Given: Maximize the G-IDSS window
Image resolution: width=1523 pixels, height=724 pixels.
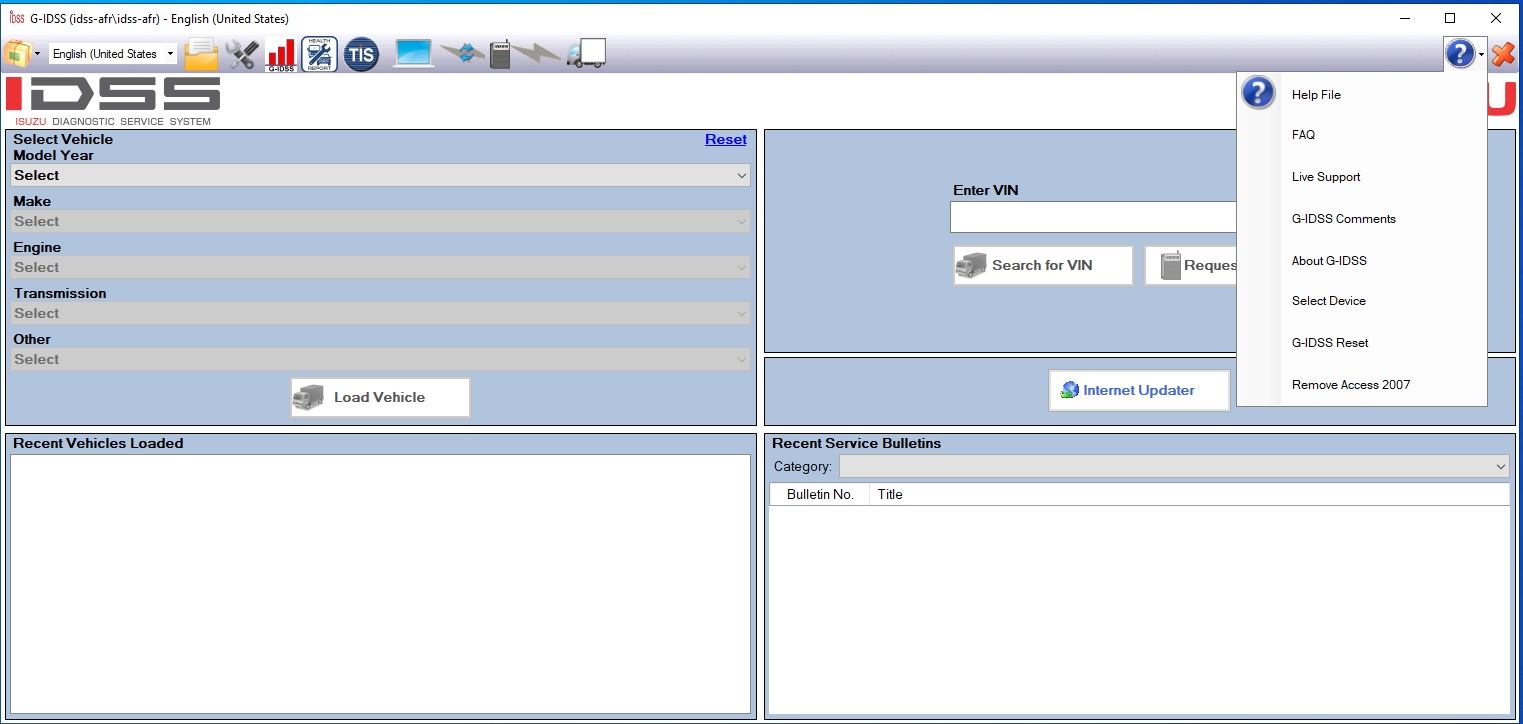Looking at the screenshot, I should 1450,18.
